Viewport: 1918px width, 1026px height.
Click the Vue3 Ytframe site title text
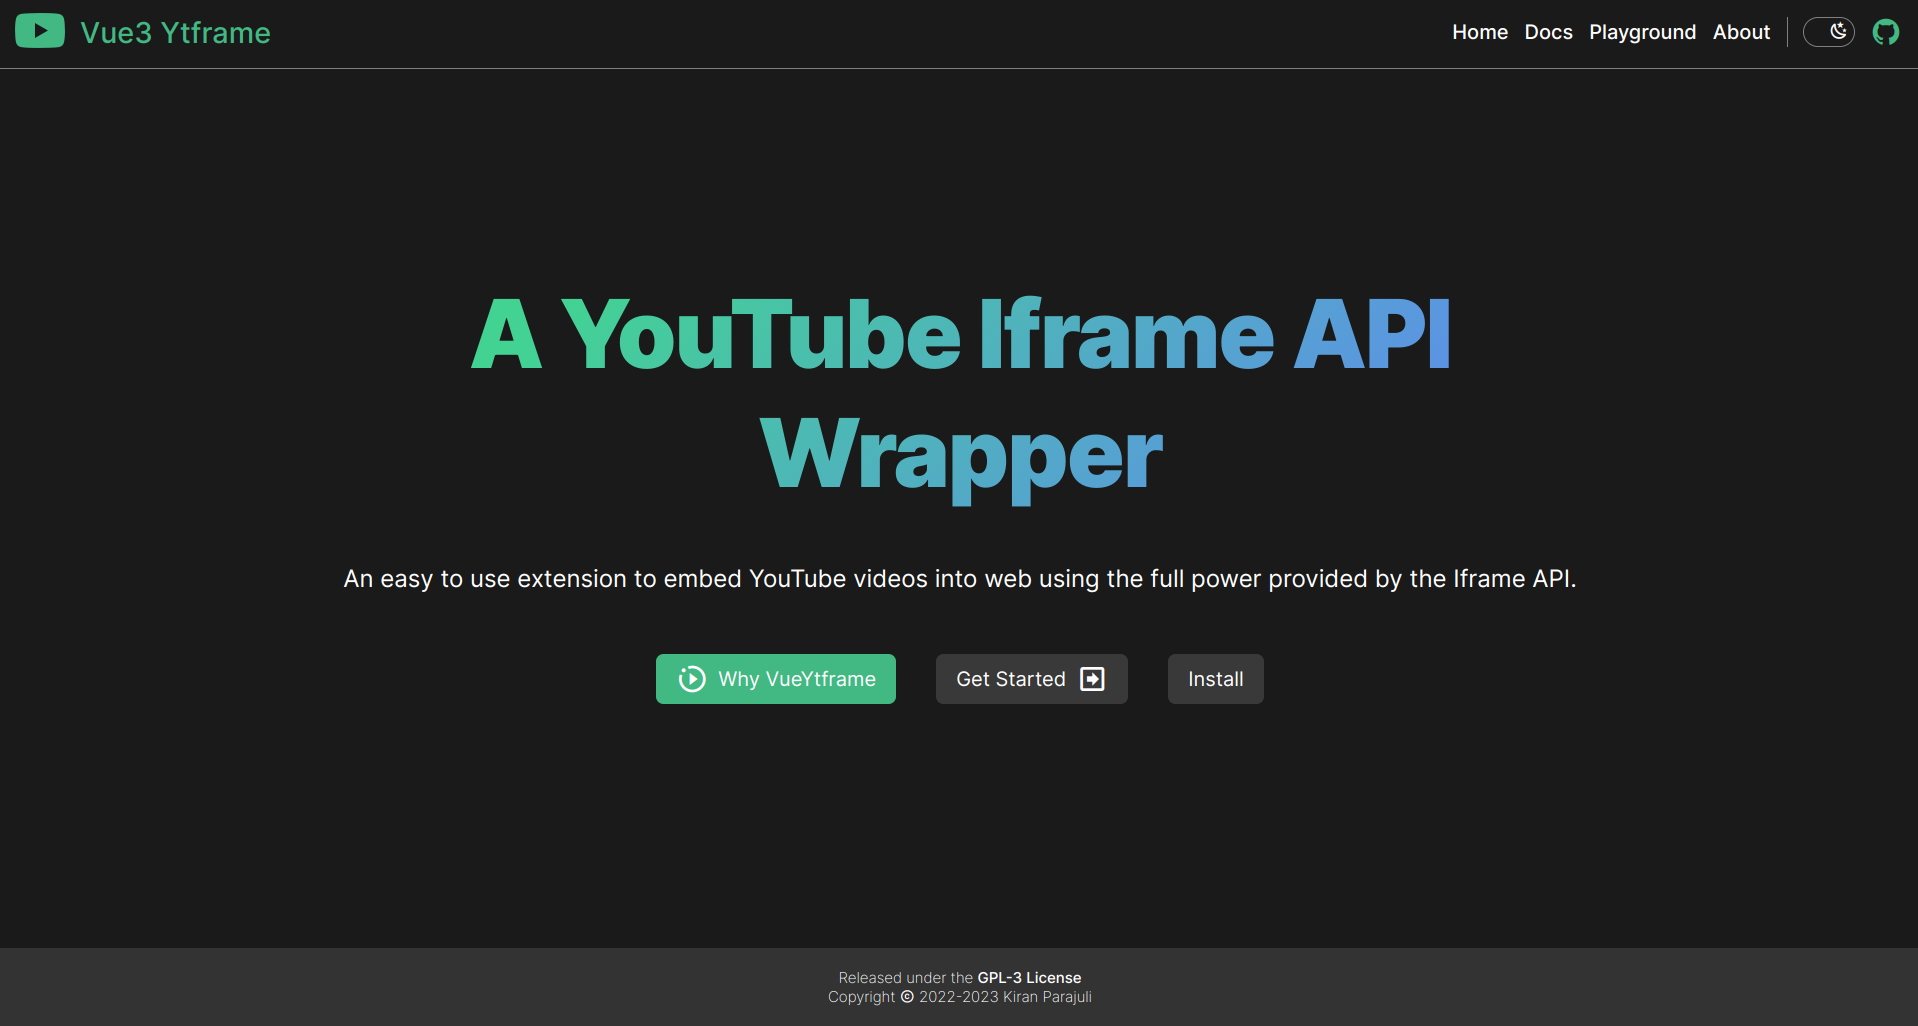coord(175,31)
